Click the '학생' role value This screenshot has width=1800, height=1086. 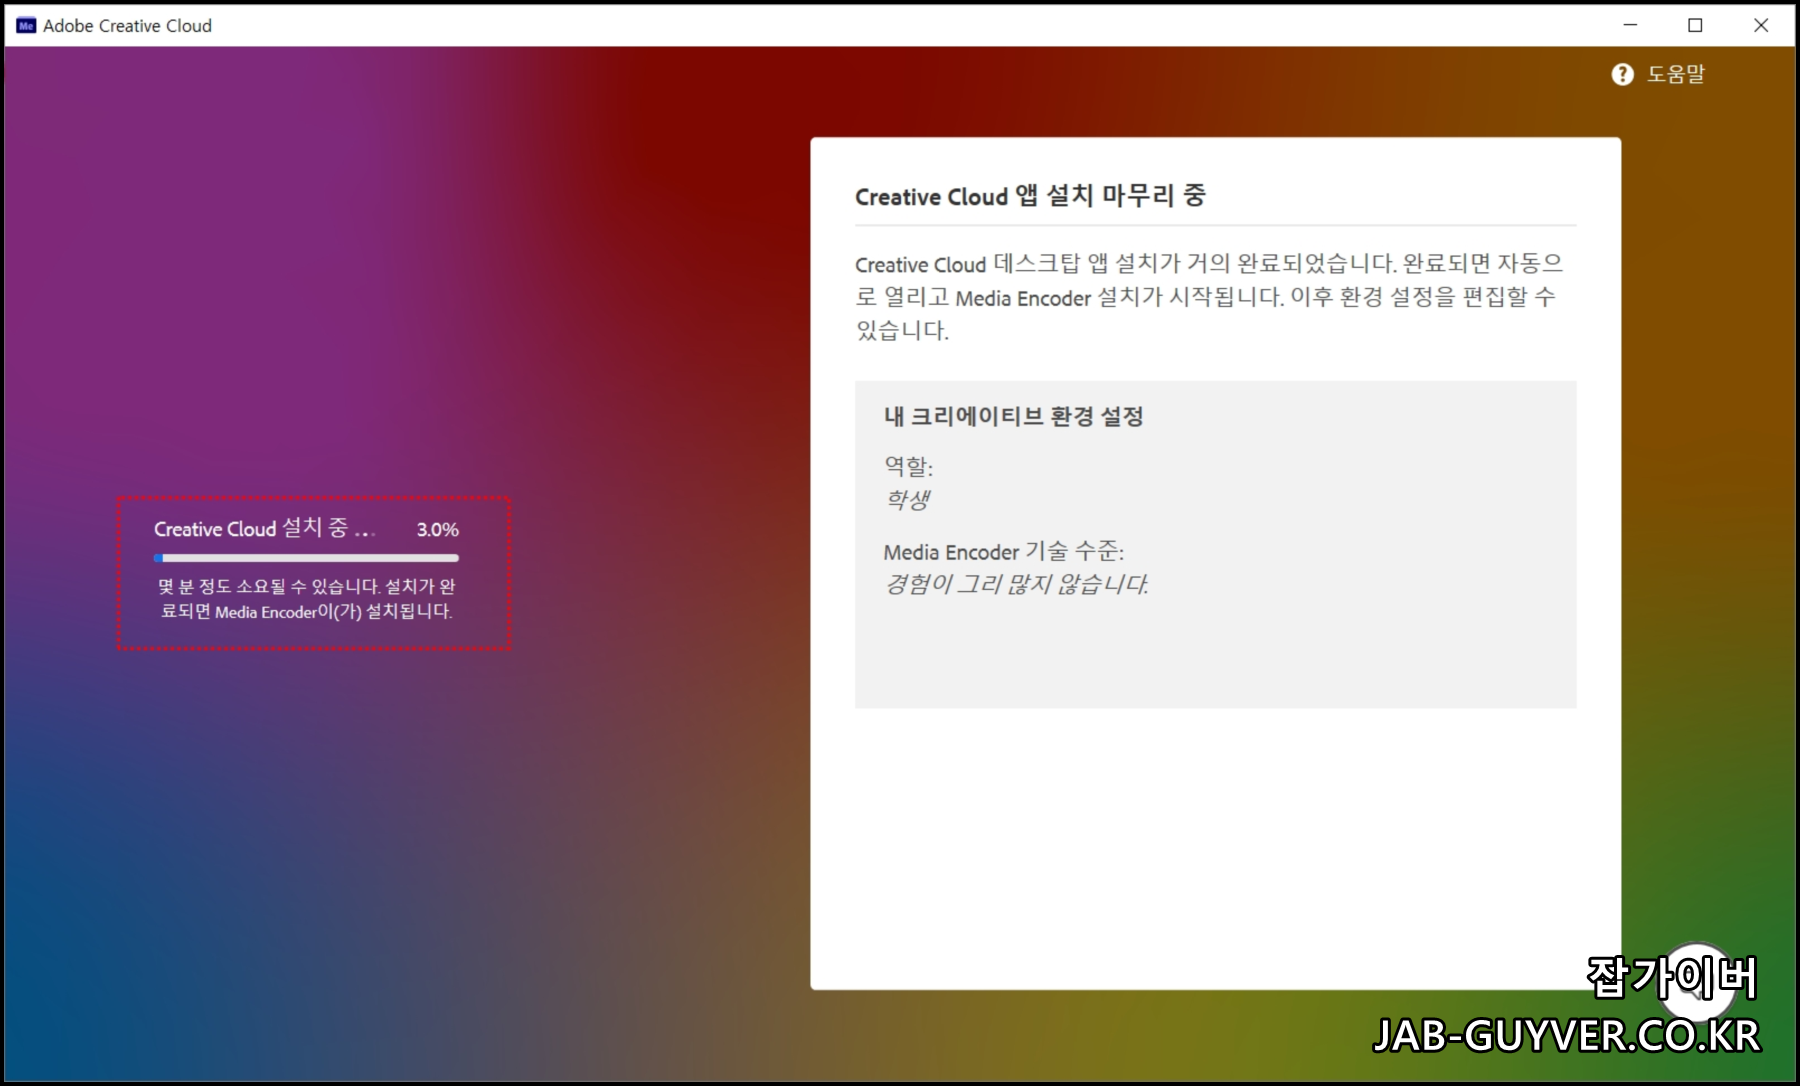[x=908, y=499]
